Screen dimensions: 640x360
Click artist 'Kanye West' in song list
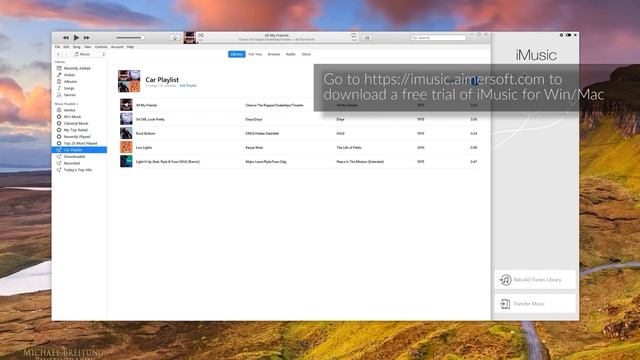pyautogui.click(x=254, y=148)
